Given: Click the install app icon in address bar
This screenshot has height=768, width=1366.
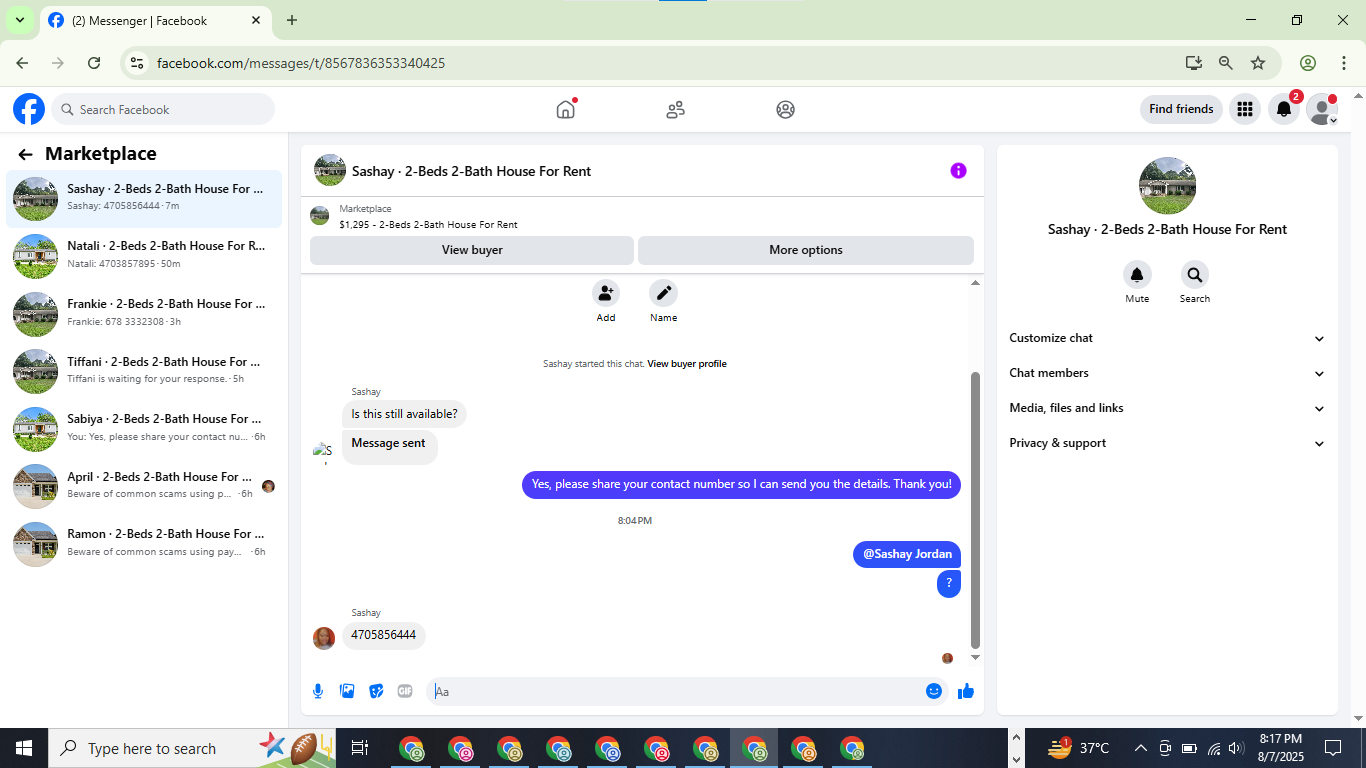Looking at the screenshot, I should point(1194,63).
